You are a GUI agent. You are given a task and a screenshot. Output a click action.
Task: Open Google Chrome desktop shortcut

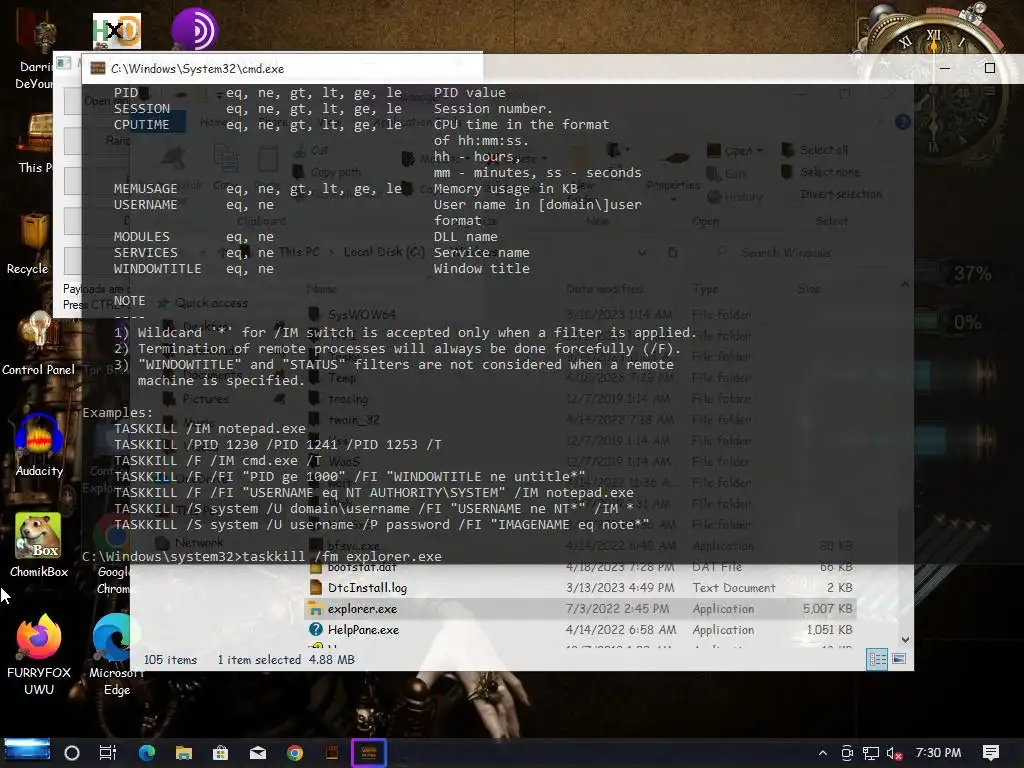click(x=114, y=555)
